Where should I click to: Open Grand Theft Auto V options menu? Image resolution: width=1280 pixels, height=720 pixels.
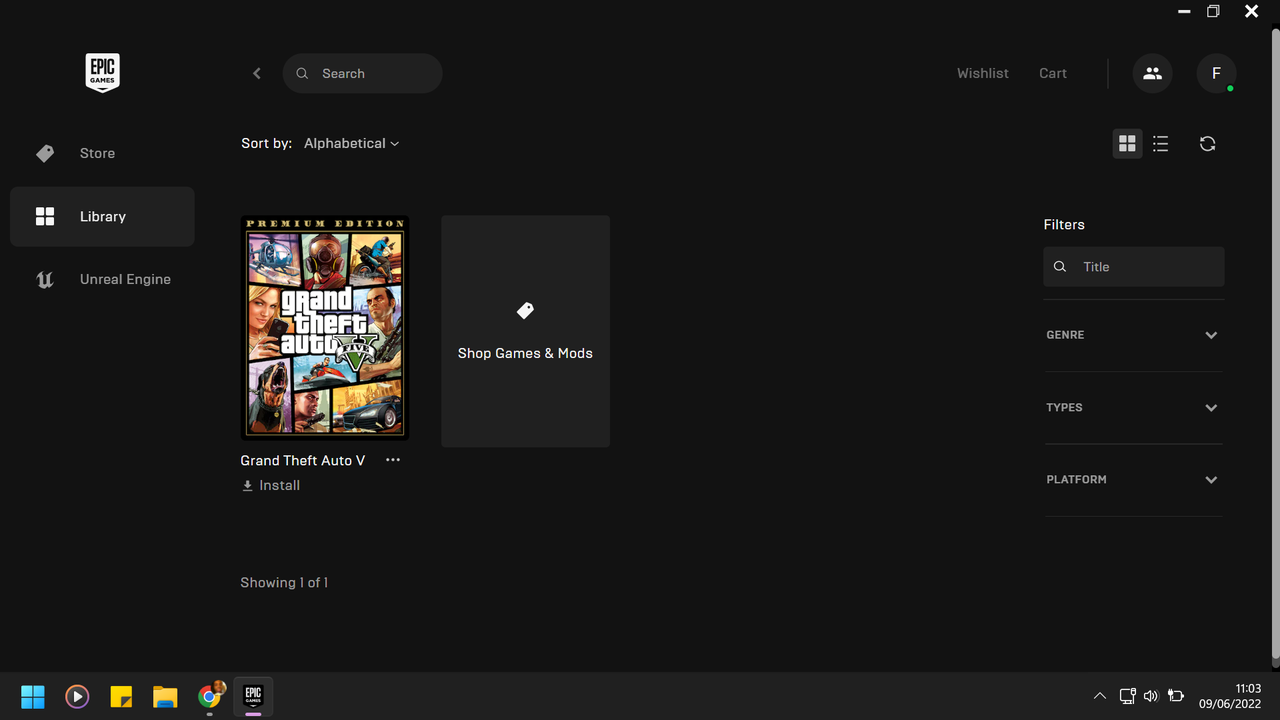tap(393, 460)
